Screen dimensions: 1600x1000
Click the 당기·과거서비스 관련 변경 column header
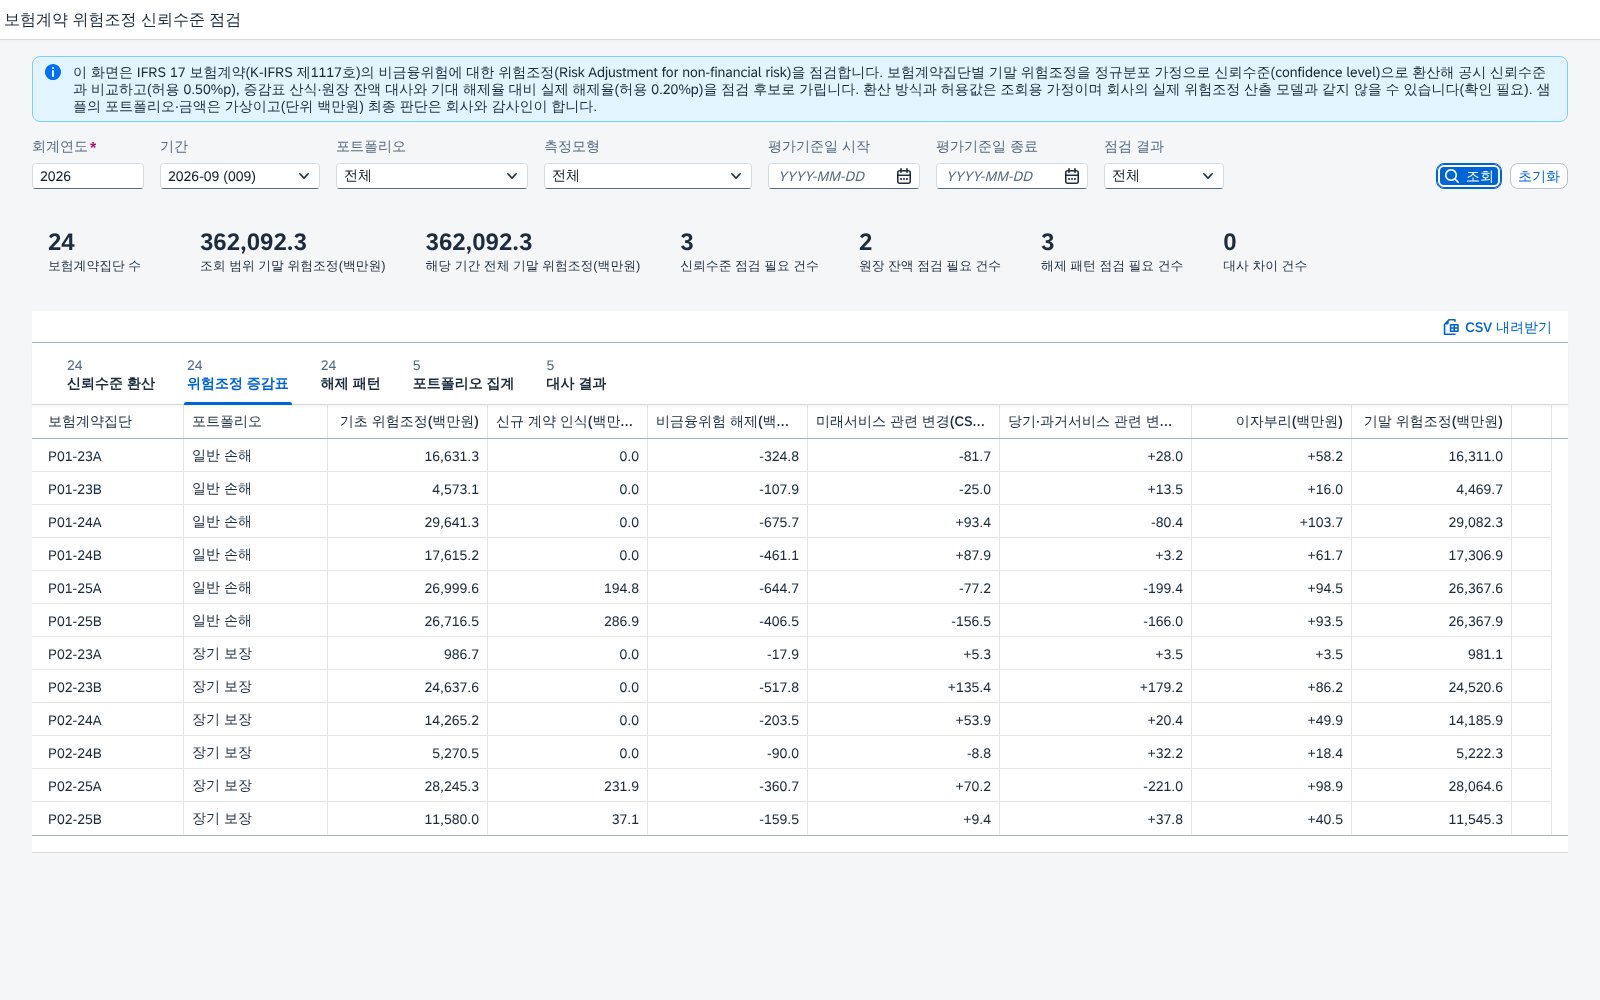[x=1096, y=422]
